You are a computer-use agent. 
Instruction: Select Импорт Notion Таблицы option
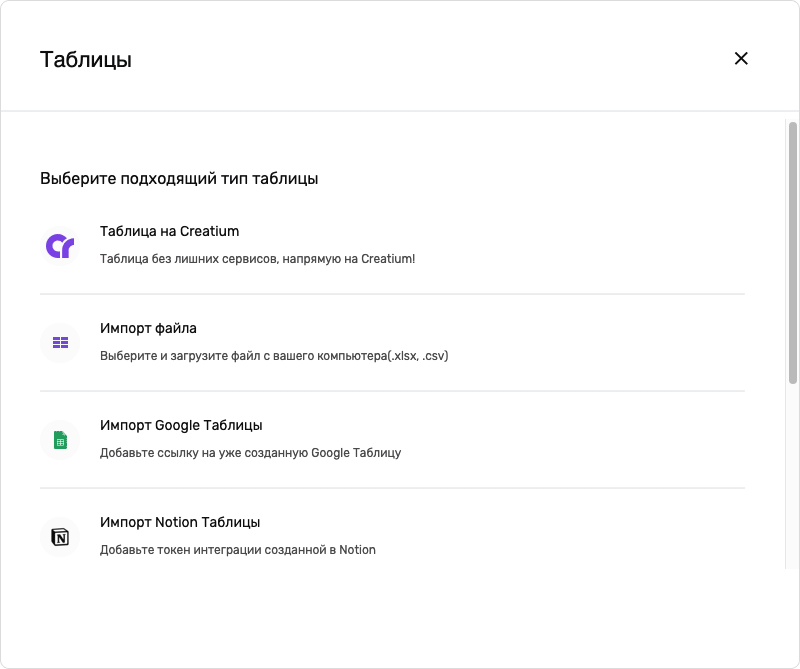tap(180, 522)
